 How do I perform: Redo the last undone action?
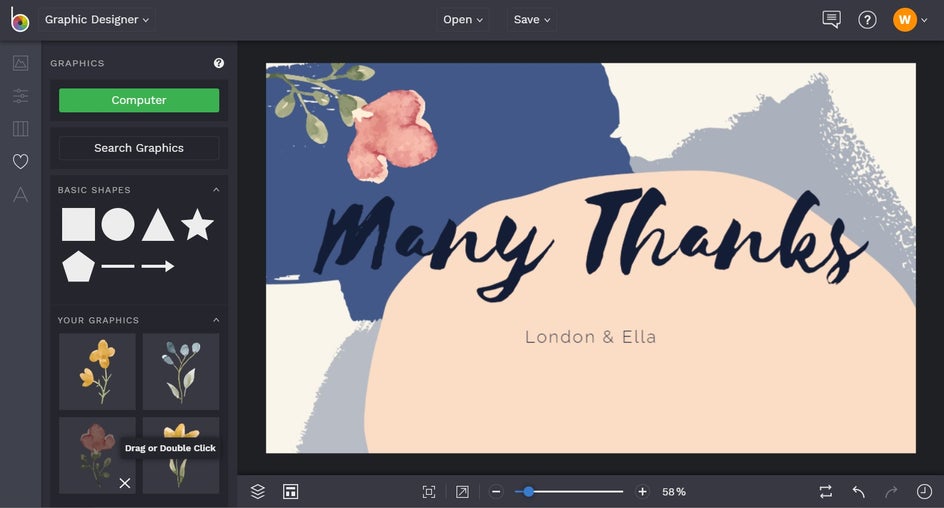pyautogui.click(x=891, y=492)
